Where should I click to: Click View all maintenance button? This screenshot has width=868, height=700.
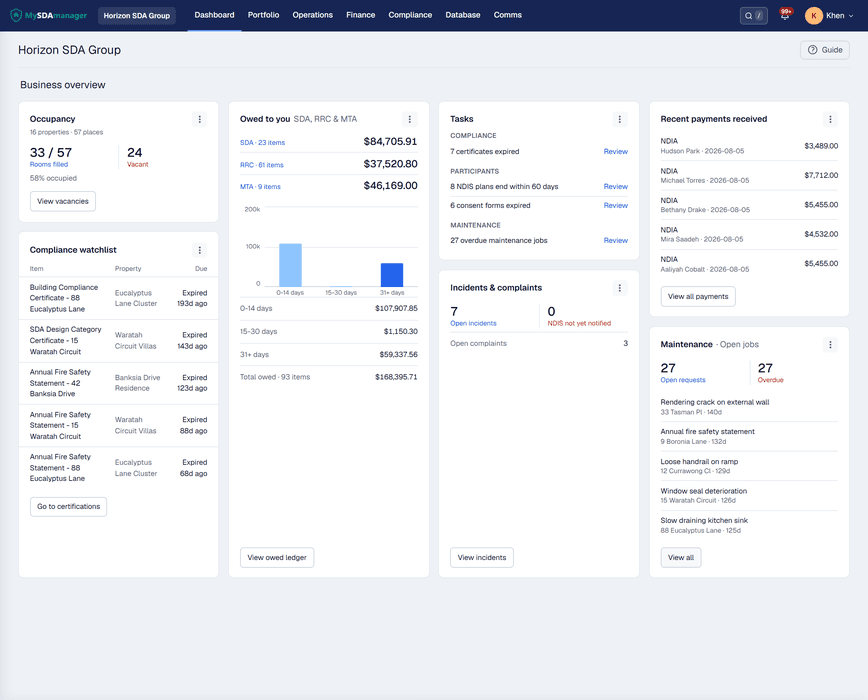tap(681, 557)
